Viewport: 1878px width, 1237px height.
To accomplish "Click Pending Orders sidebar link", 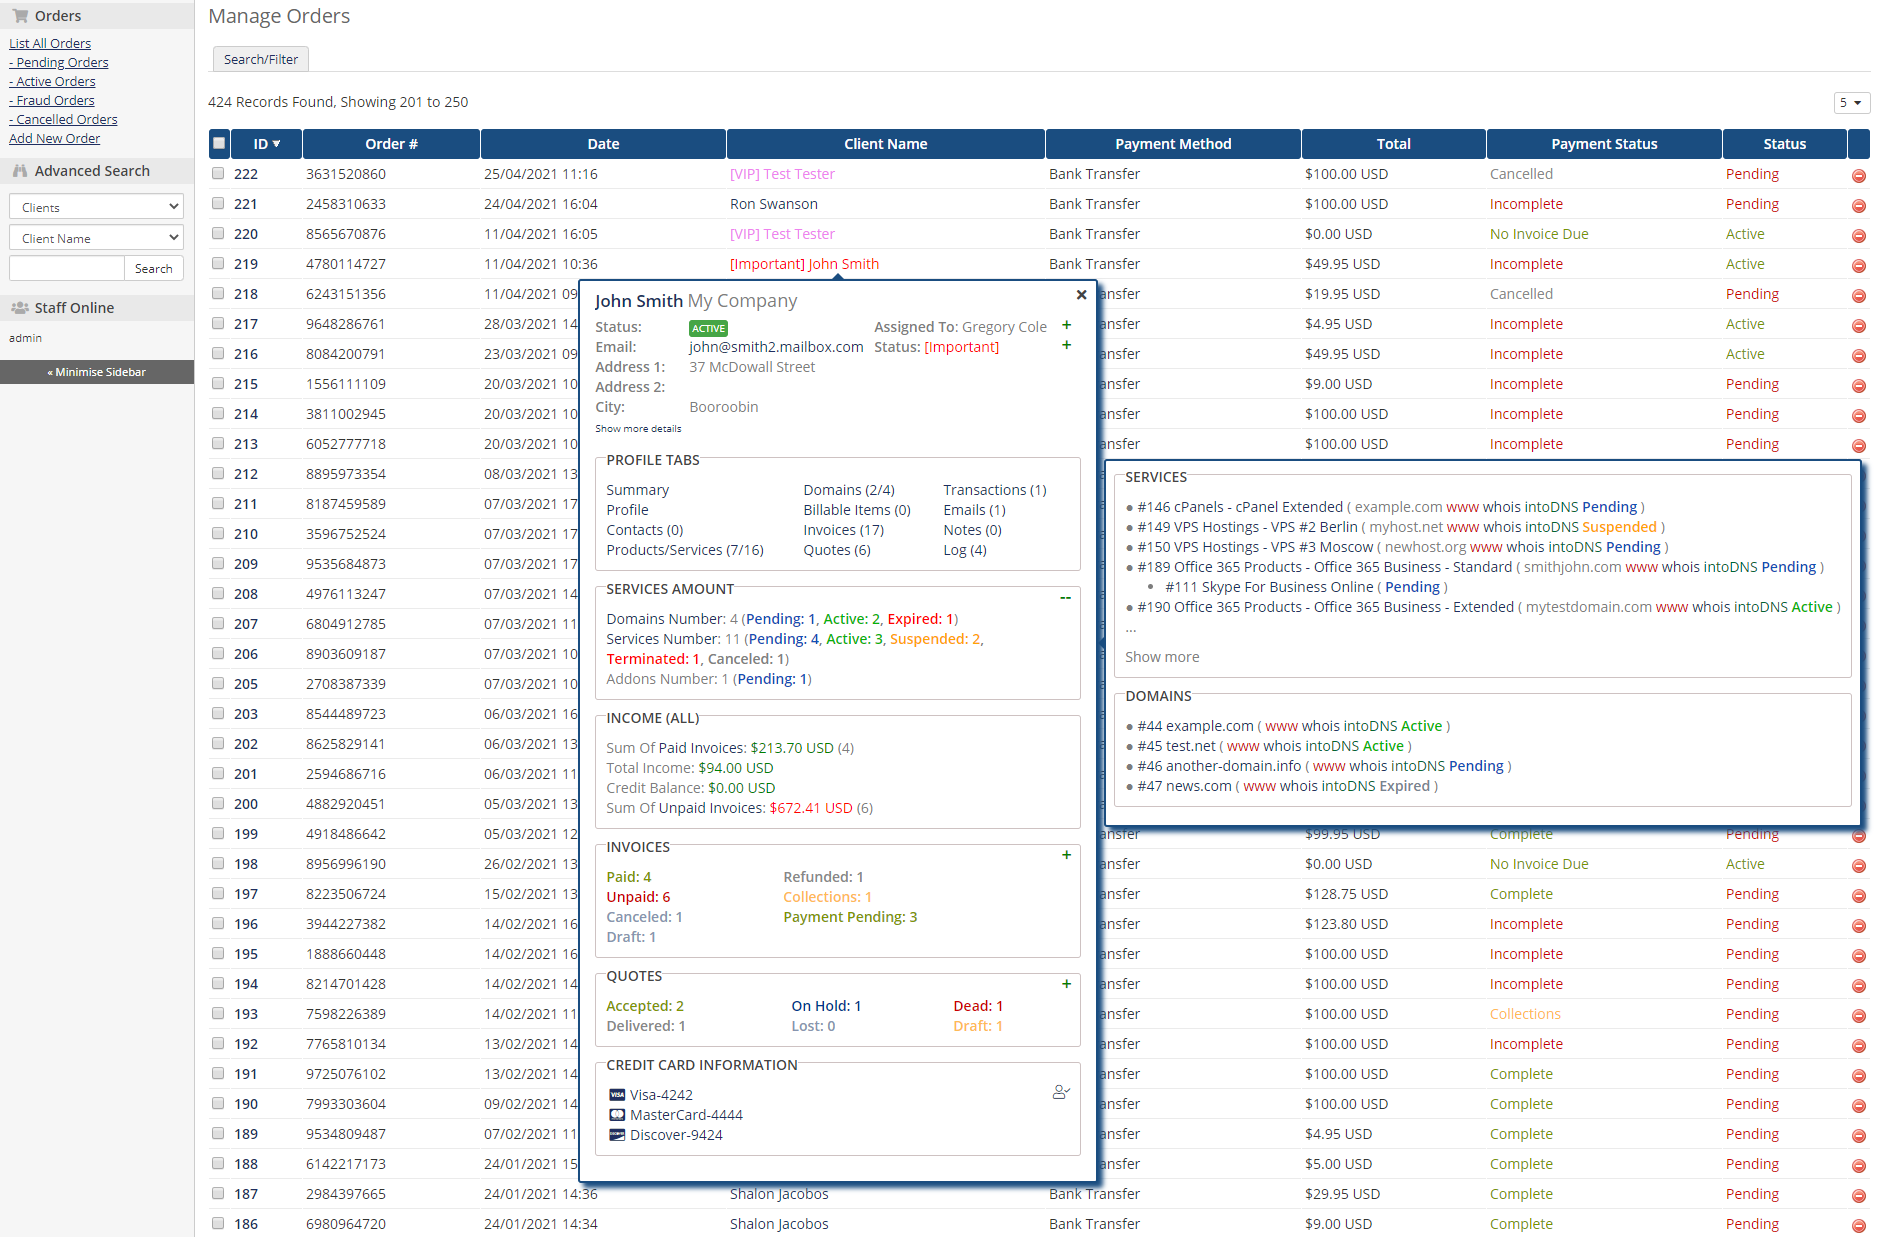I will pos(62,62).
